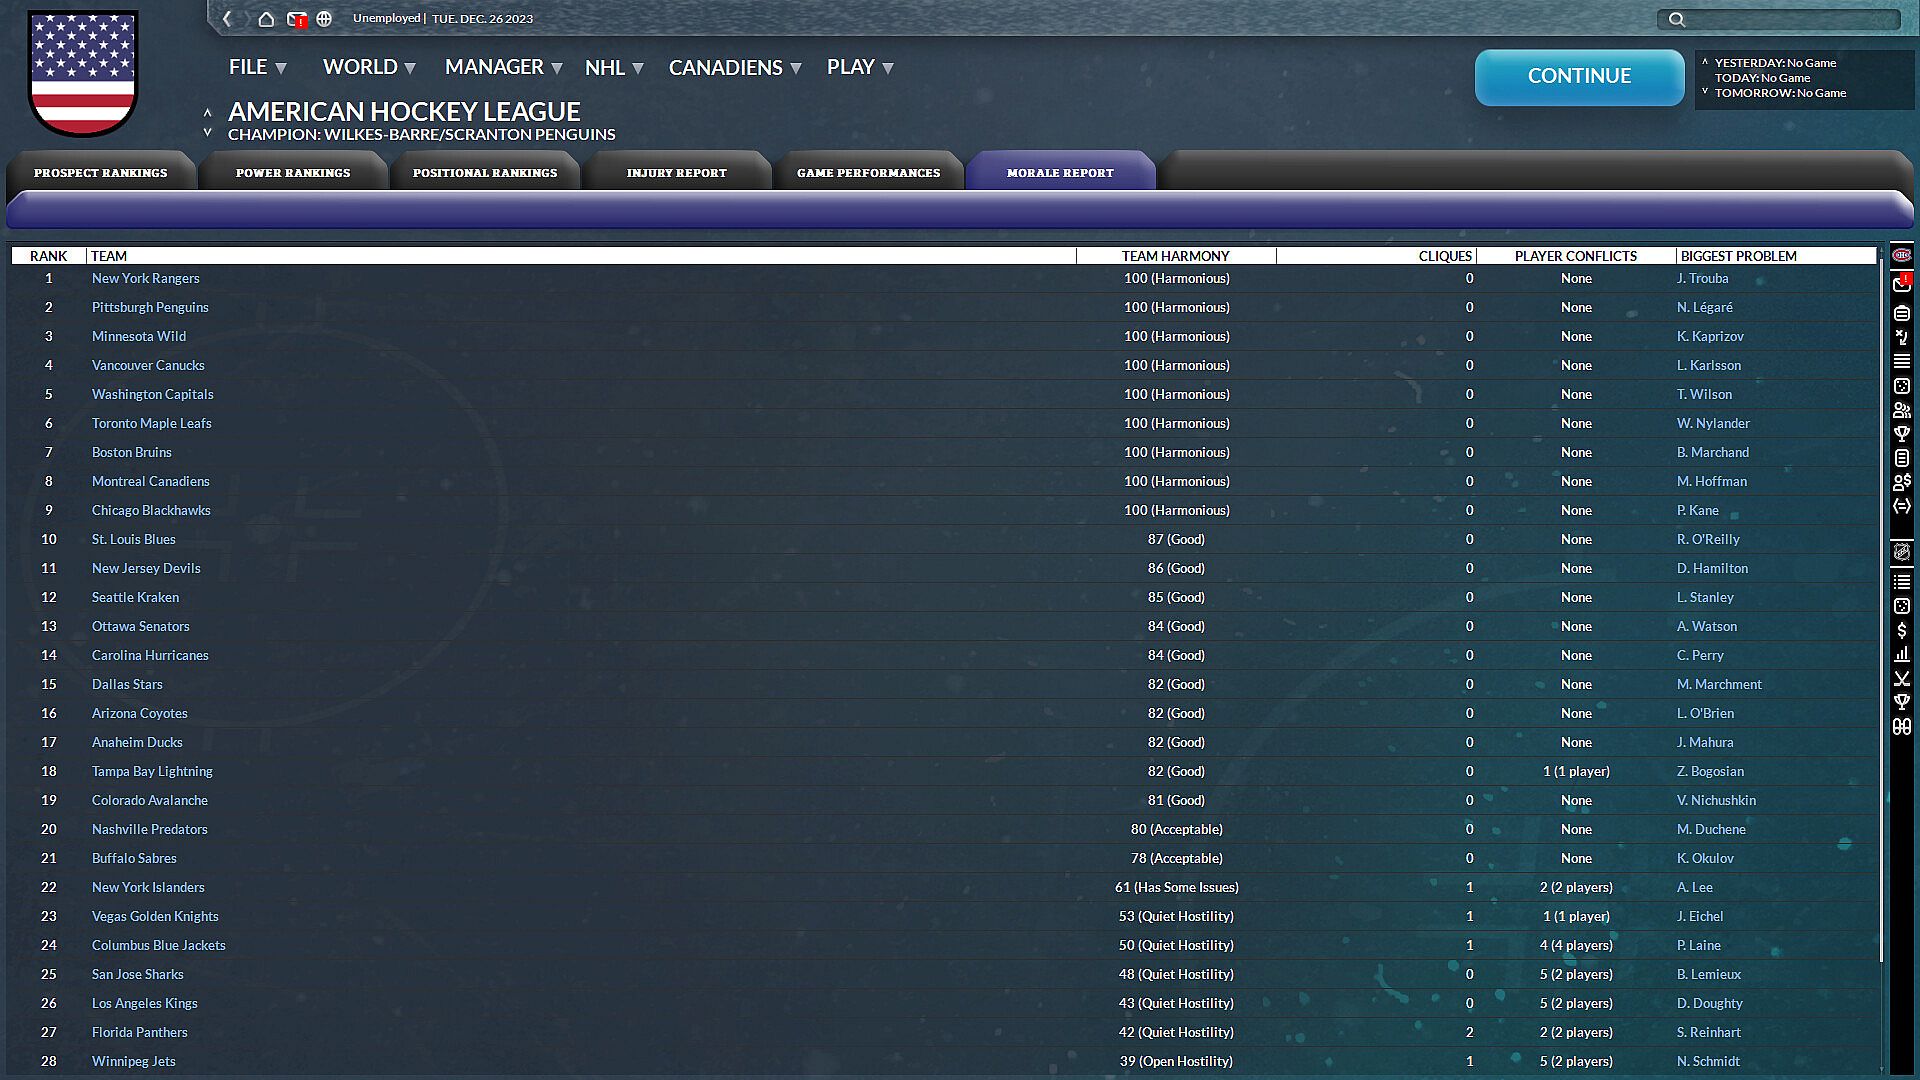This screenshot has width=1920, height=1080.
Task: Expand the CANADIENS dropdown menu
Action: pyautogui.click(x=735, y=67)
